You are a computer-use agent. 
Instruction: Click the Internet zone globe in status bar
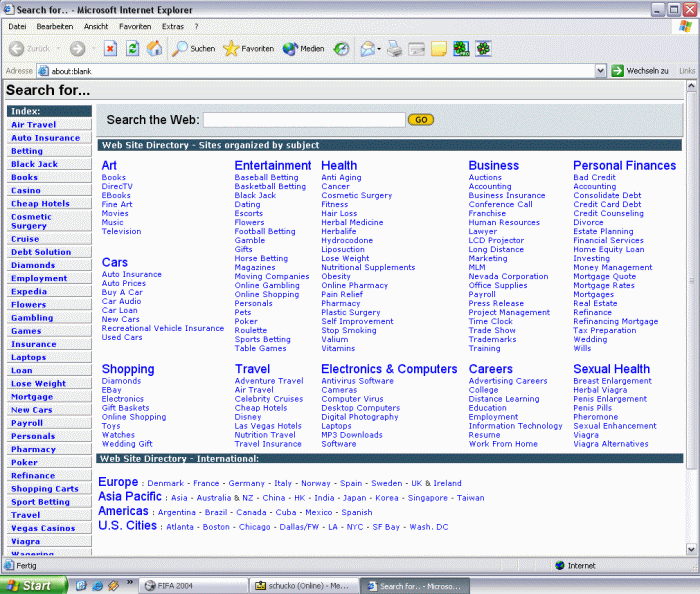(x=560, y=565)
